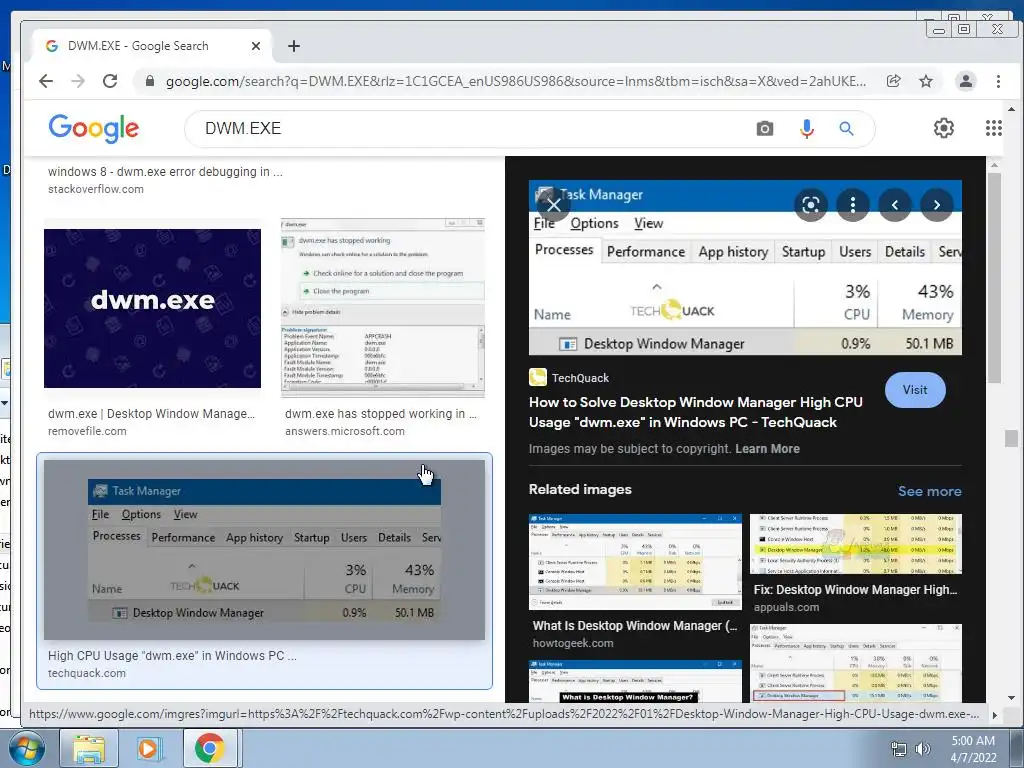
Task: Open Google quick settings gear
Action: (x=943, y=128)
